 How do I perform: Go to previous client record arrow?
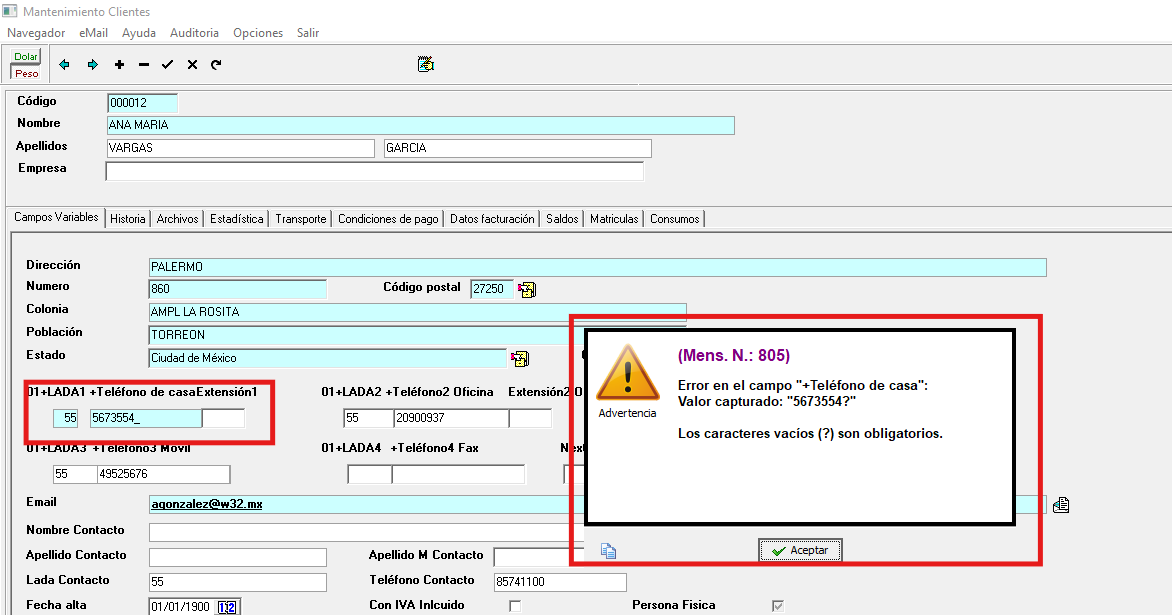(65, 65)
